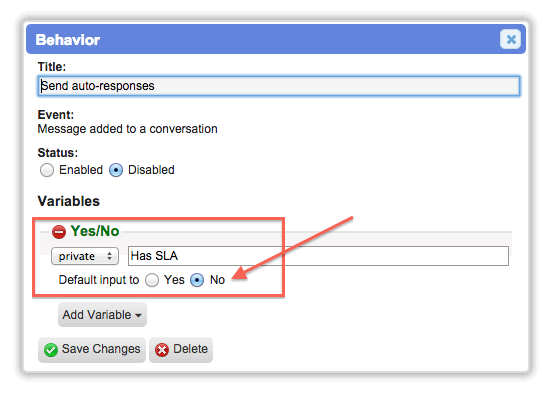Click the Message added to a conversation text
550x393 pixels.
(x=127, y=129)
